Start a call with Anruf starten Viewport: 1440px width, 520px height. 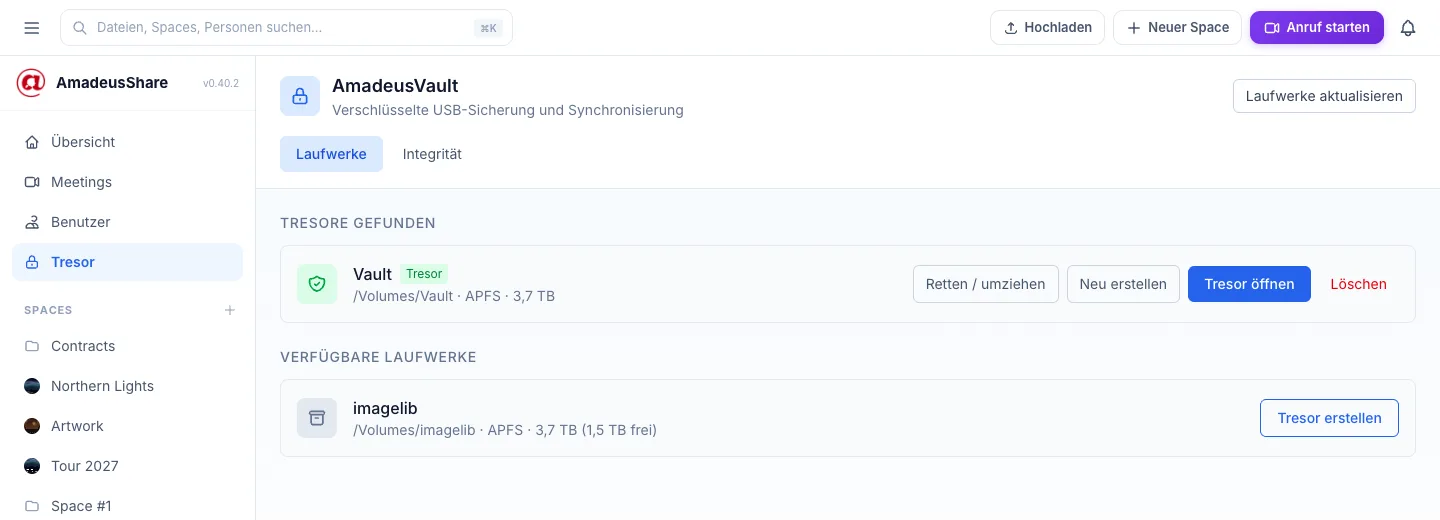(x=1317, y=28)
